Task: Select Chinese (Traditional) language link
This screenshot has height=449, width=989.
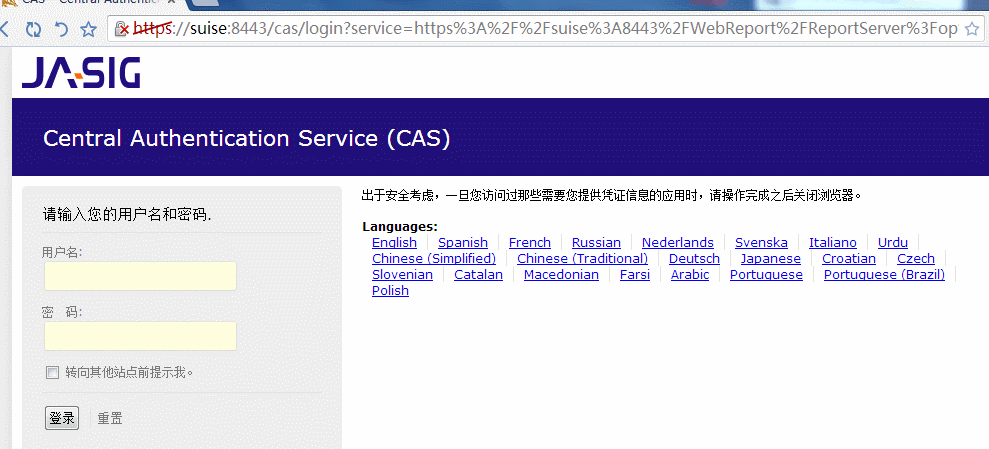Action: pyautogui.click(x=582, y=259)
